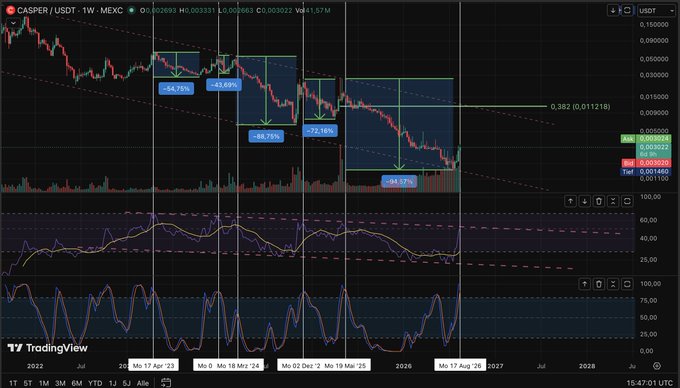Select the -94,57% price range label
This screenshot has width=680, height=388.
tap(399, 181)
